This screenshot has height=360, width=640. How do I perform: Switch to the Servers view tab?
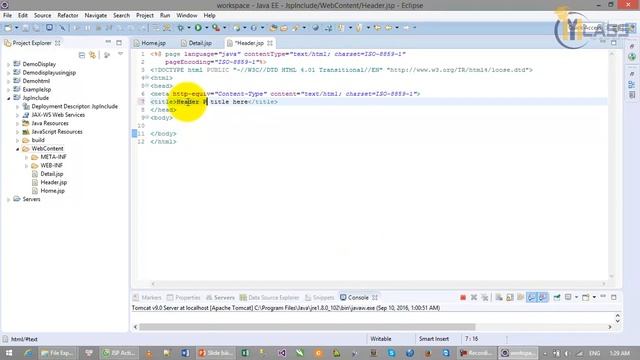click(220, 298)
